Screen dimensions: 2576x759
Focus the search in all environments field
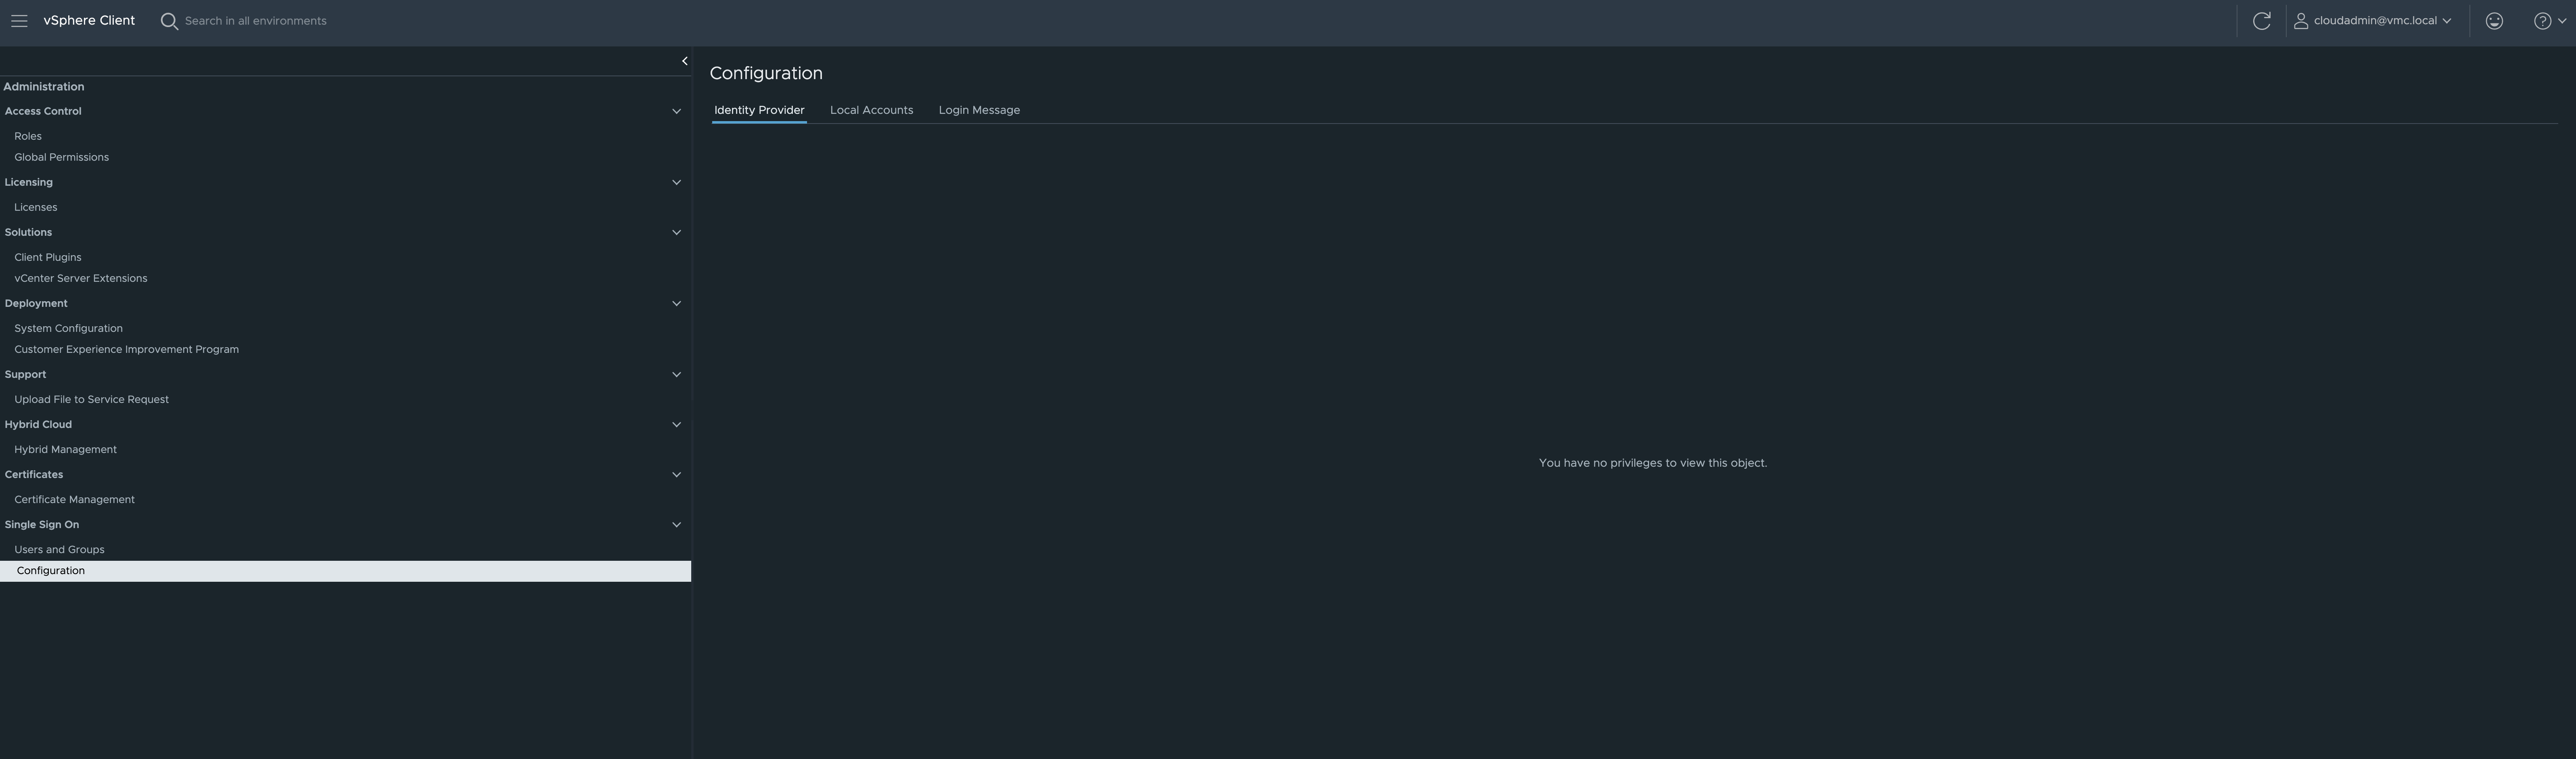255,21
